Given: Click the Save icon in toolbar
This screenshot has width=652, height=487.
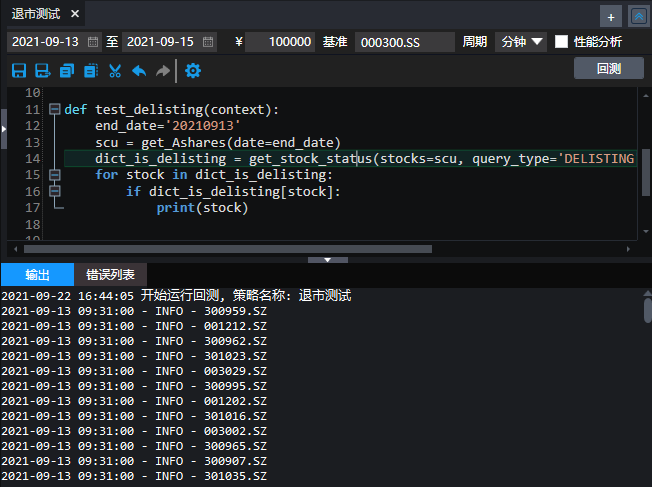Looking at the screenshot, I should tap(18, 71).
